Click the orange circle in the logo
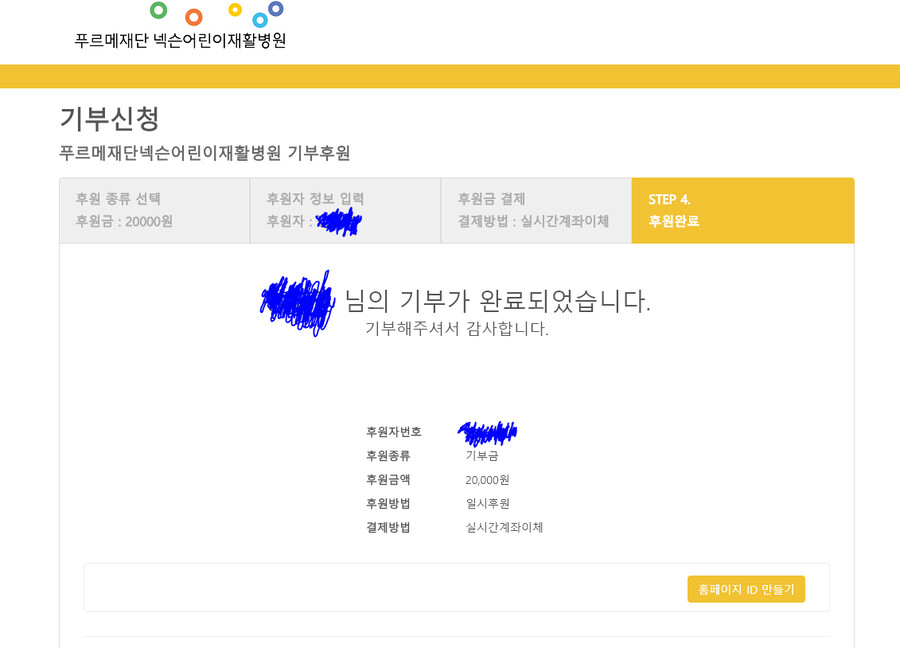This screenshot has height=648, width=900. point(194,17)
